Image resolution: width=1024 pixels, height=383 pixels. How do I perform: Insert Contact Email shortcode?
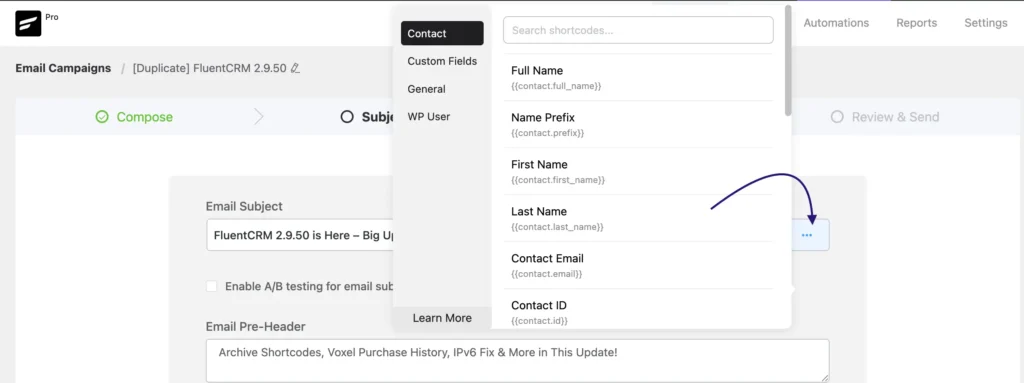638,265
